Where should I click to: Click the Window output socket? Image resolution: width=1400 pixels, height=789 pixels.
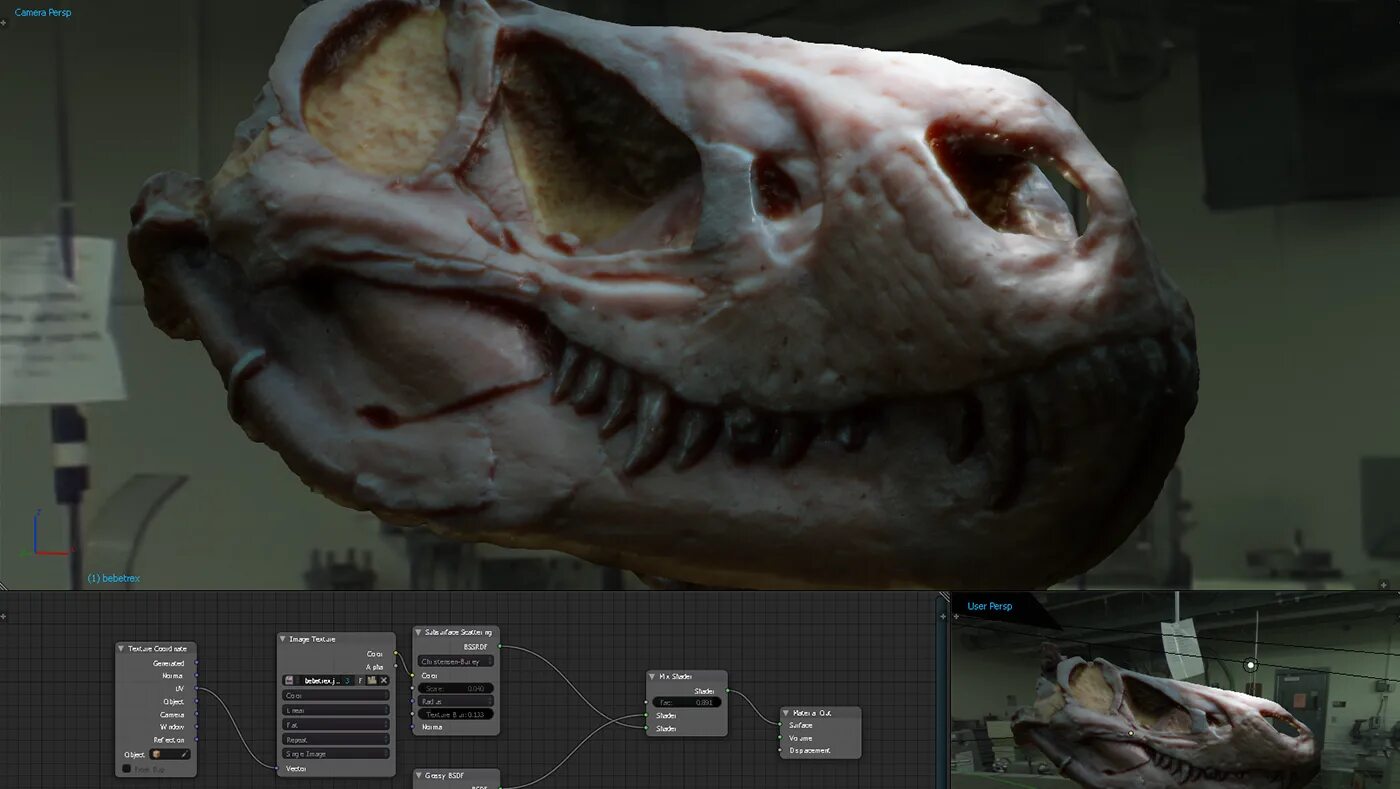pos(196,726)
